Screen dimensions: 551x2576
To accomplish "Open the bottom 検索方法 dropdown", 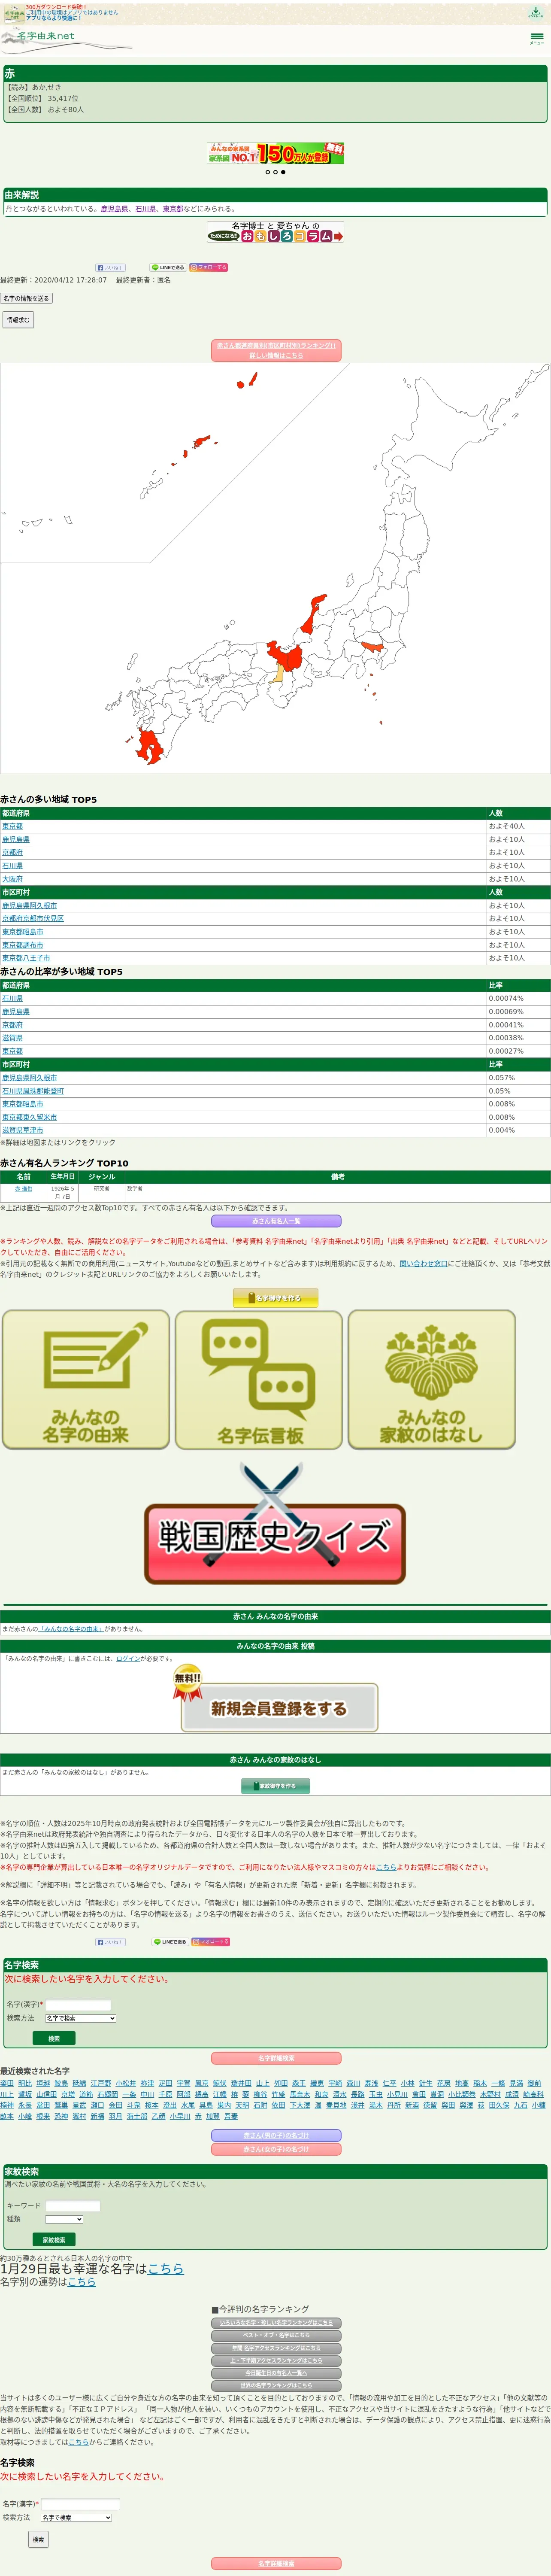I will [76, 2517].
